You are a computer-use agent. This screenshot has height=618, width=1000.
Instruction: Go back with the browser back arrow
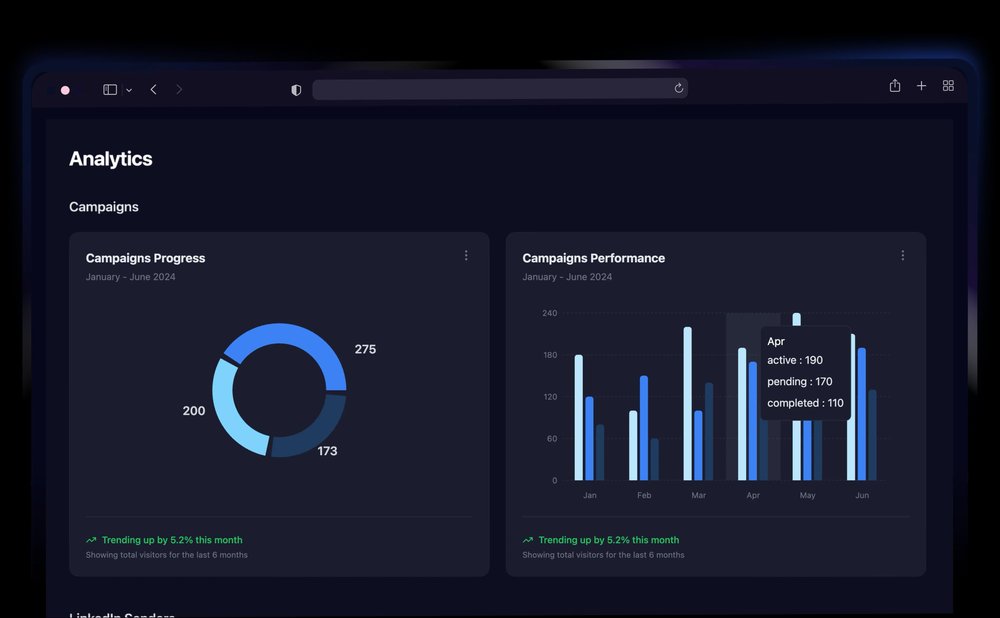click(x=154, y=89)
